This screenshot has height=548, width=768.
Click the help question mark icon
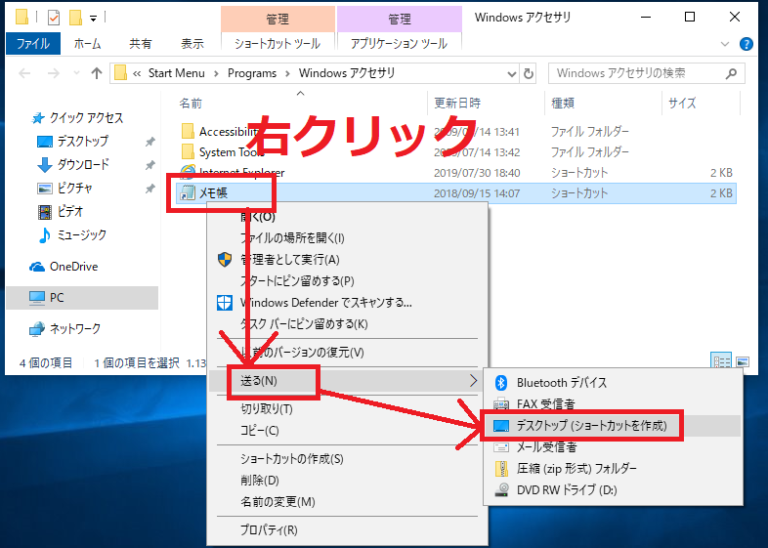pyautogui.click(x=746, y=44)
